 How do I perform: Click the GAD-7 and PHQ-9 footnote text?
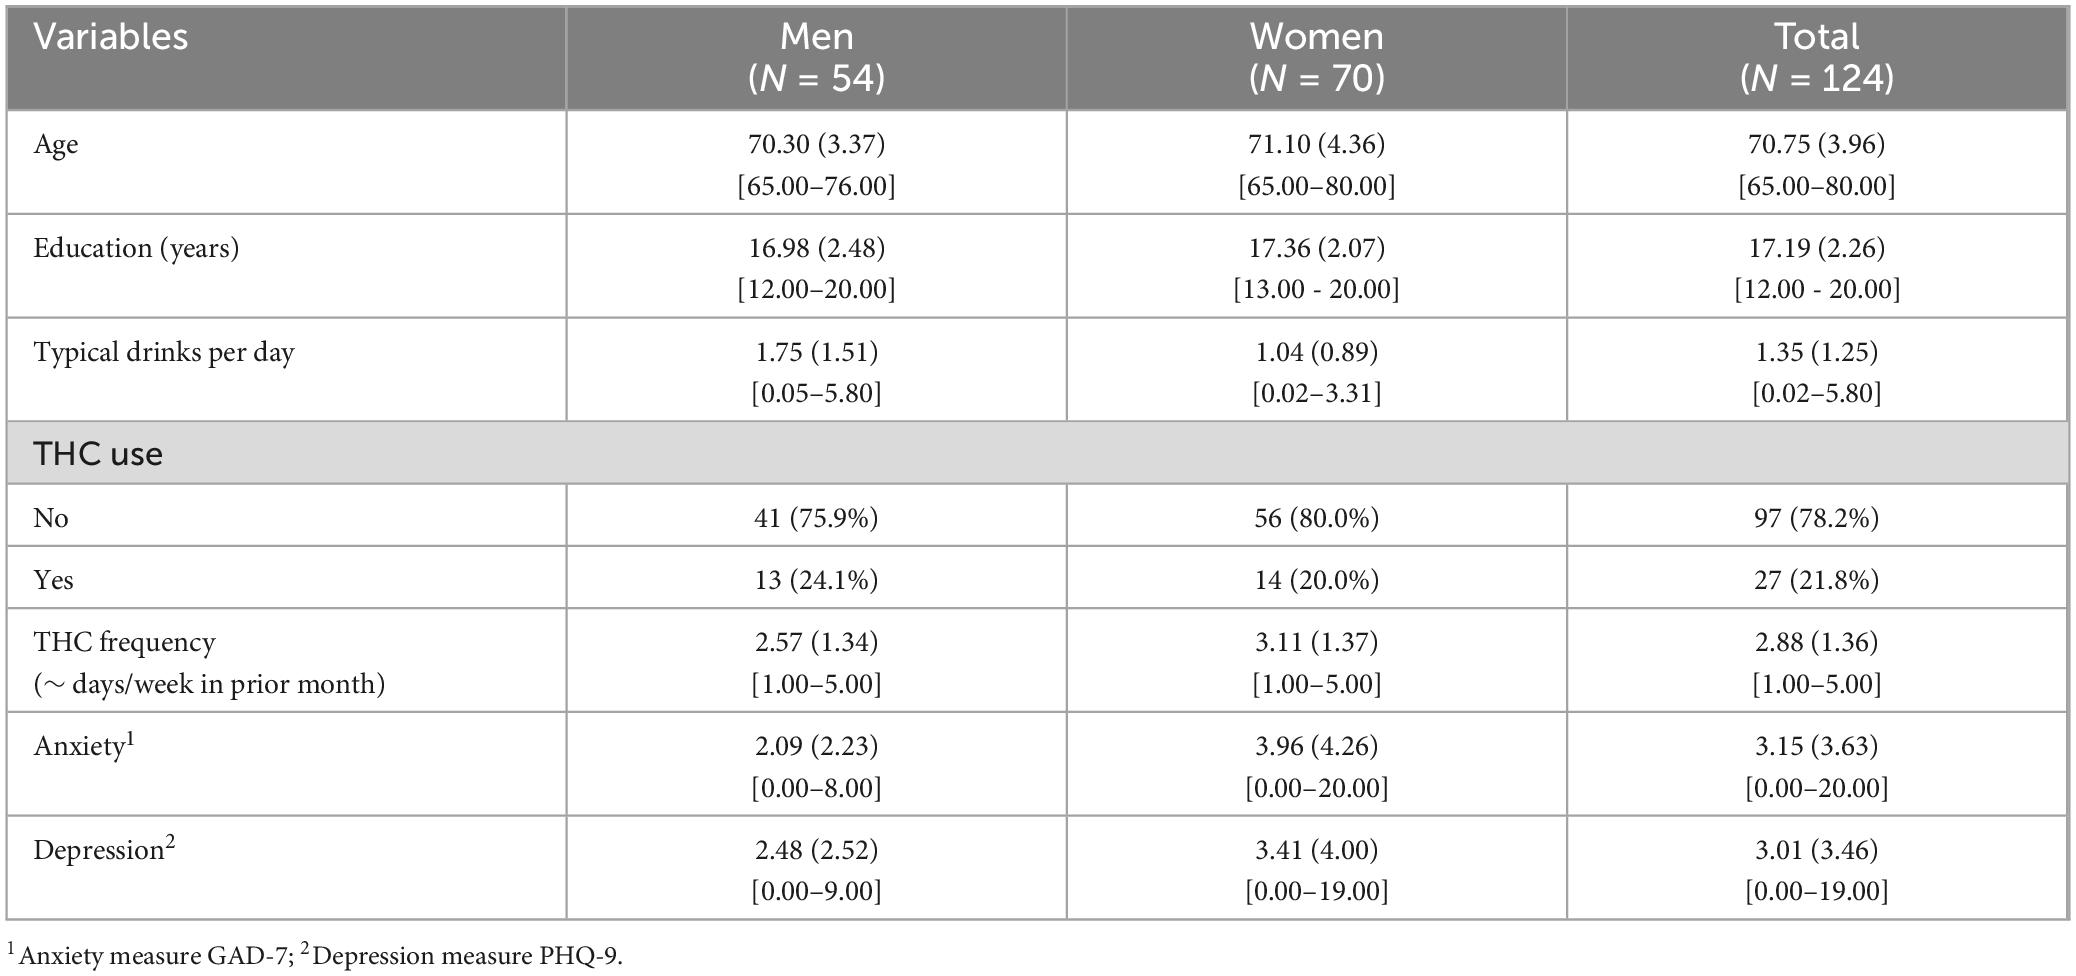point(316,956)
